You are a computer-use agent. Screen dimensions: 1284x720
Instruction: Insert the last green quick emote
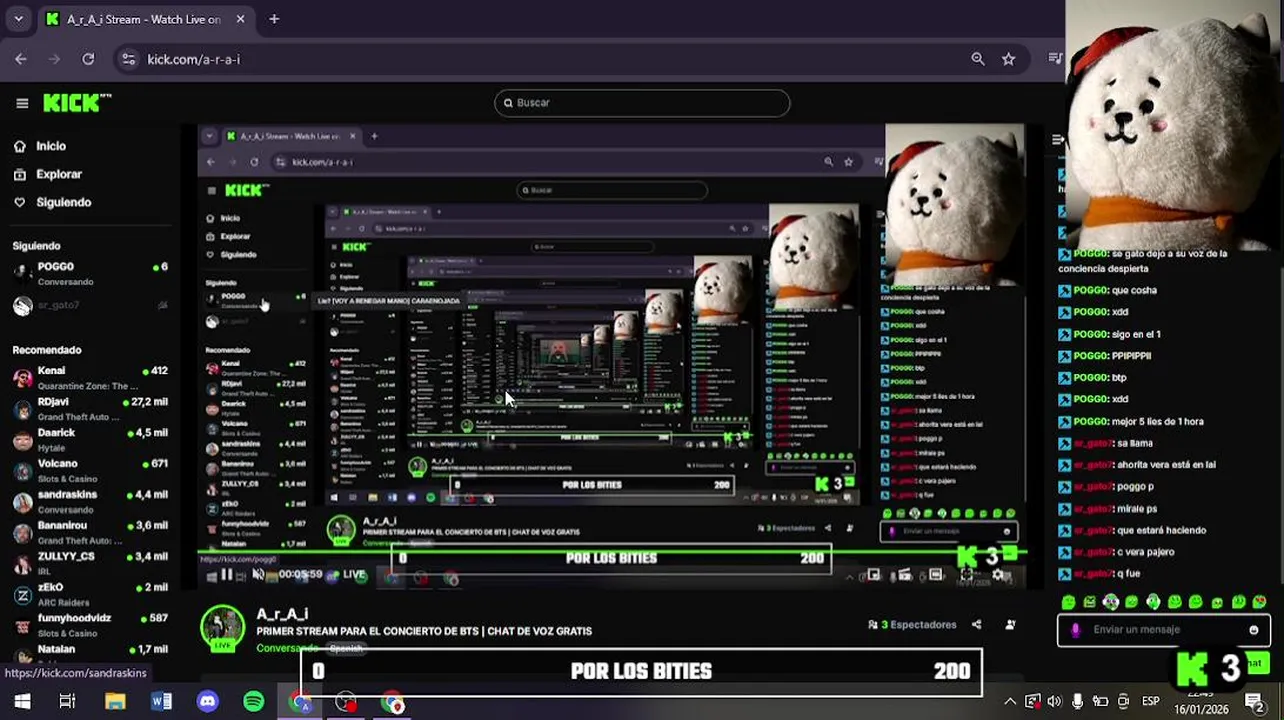coord(1260,602)
